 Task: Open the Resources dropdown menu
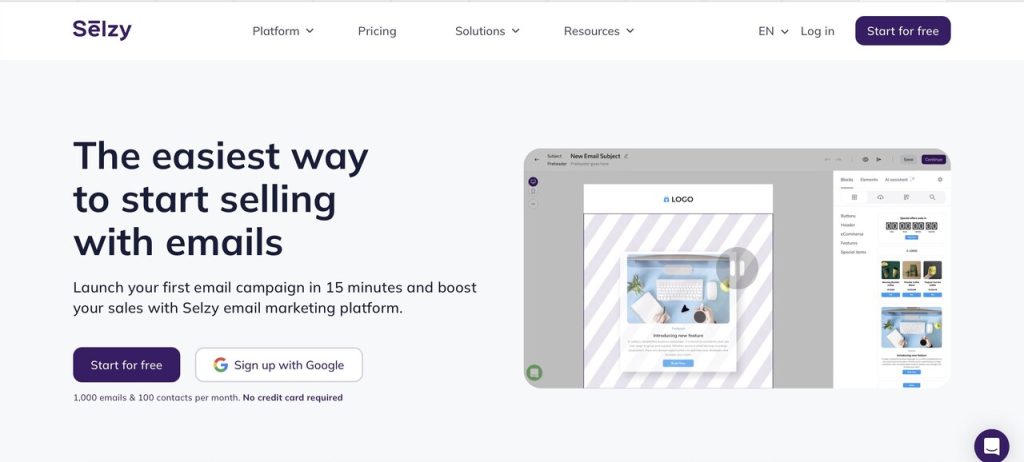point(598,31)
